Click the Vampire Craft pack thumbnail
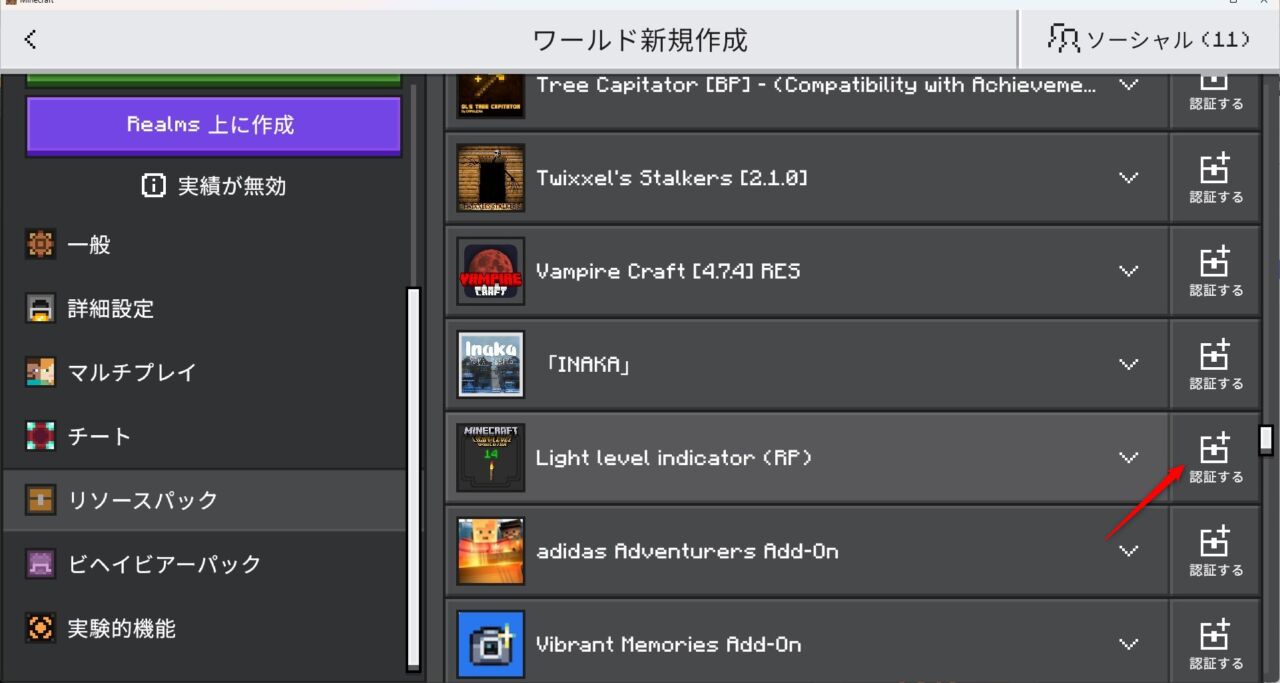This screenshot has width=1280, height=683. coord(491,271)
